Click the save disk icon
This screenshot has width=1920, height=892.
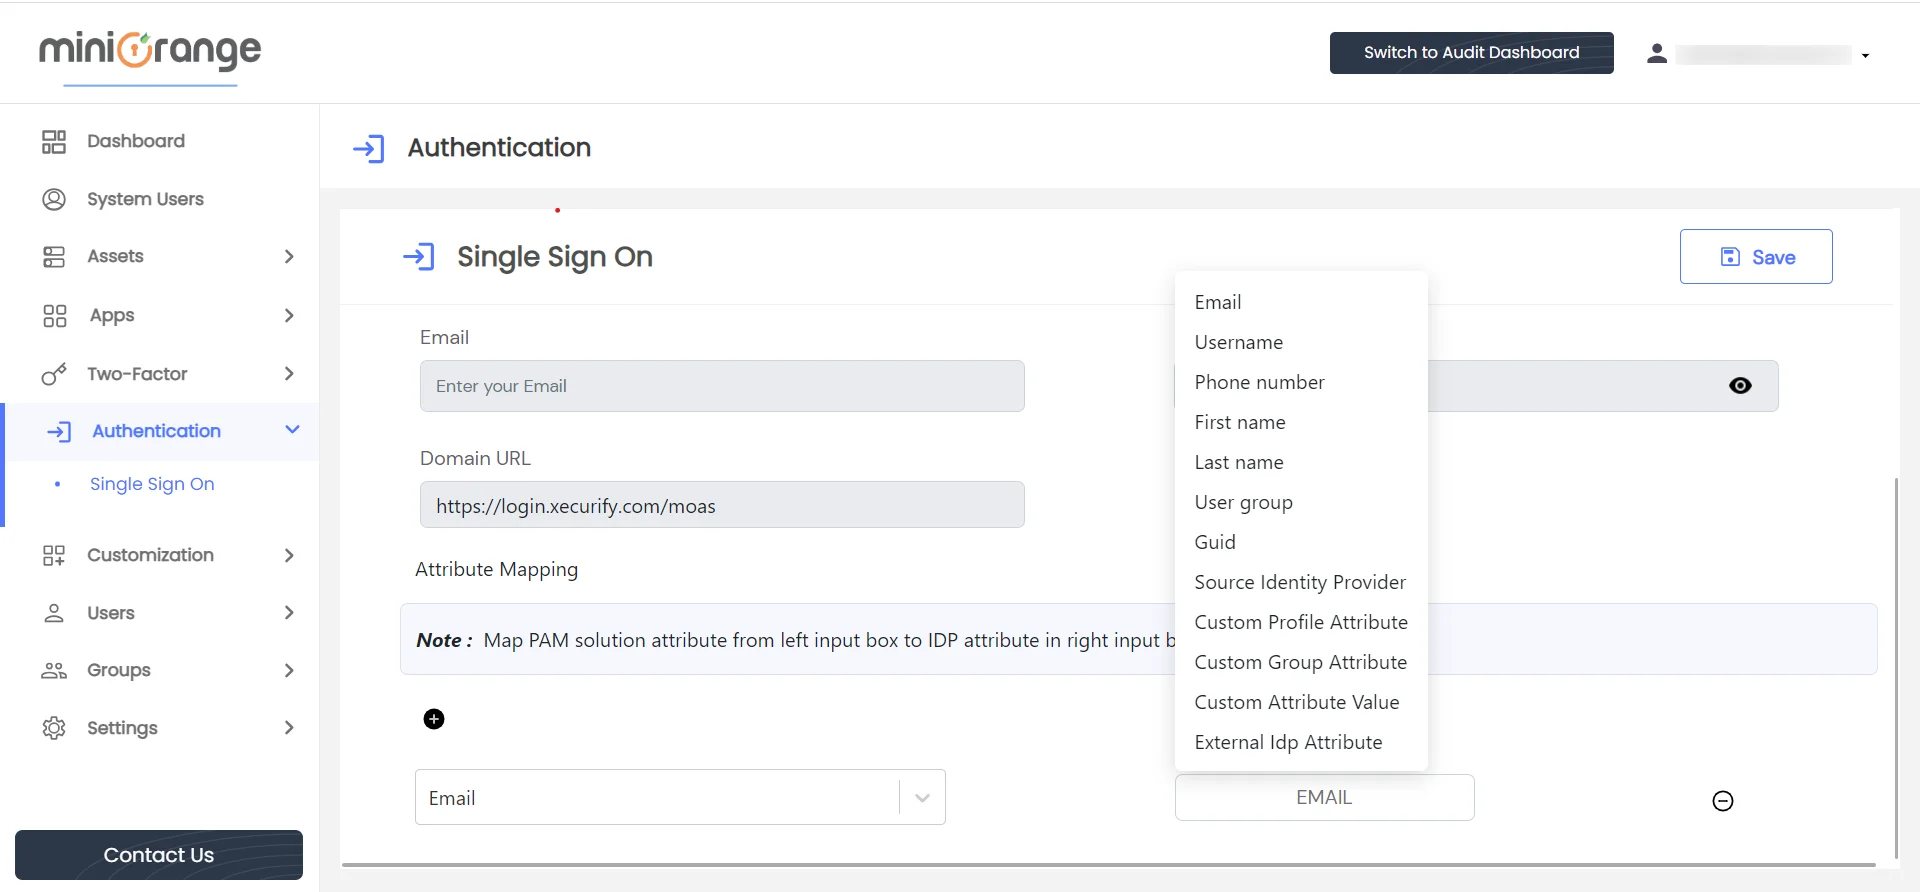click(x=1730, y=257)
